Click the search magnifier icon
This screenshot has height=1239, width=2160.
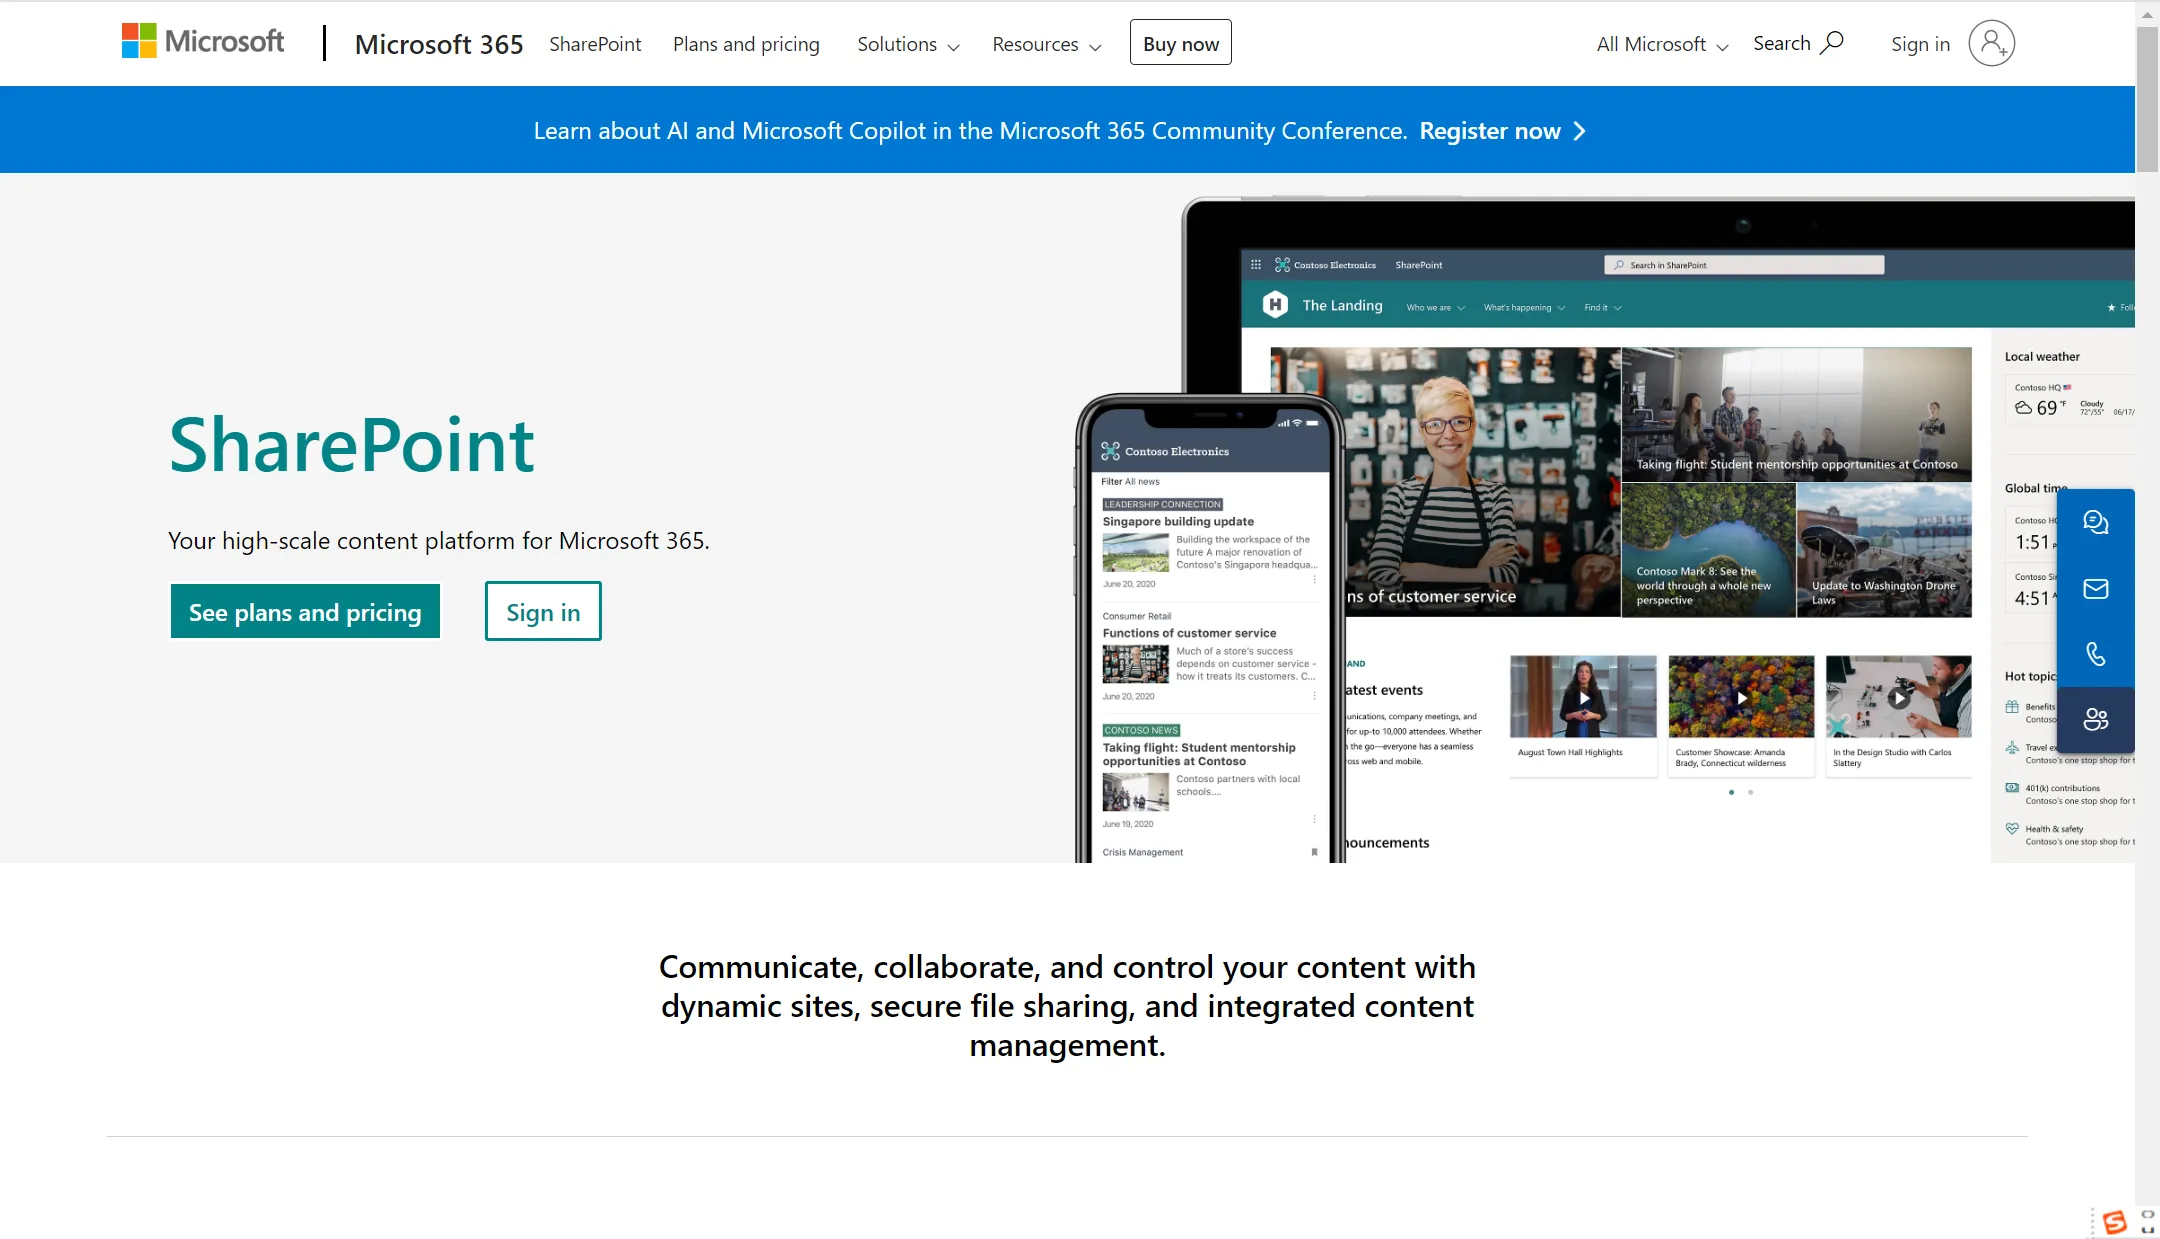point(1831,43)
